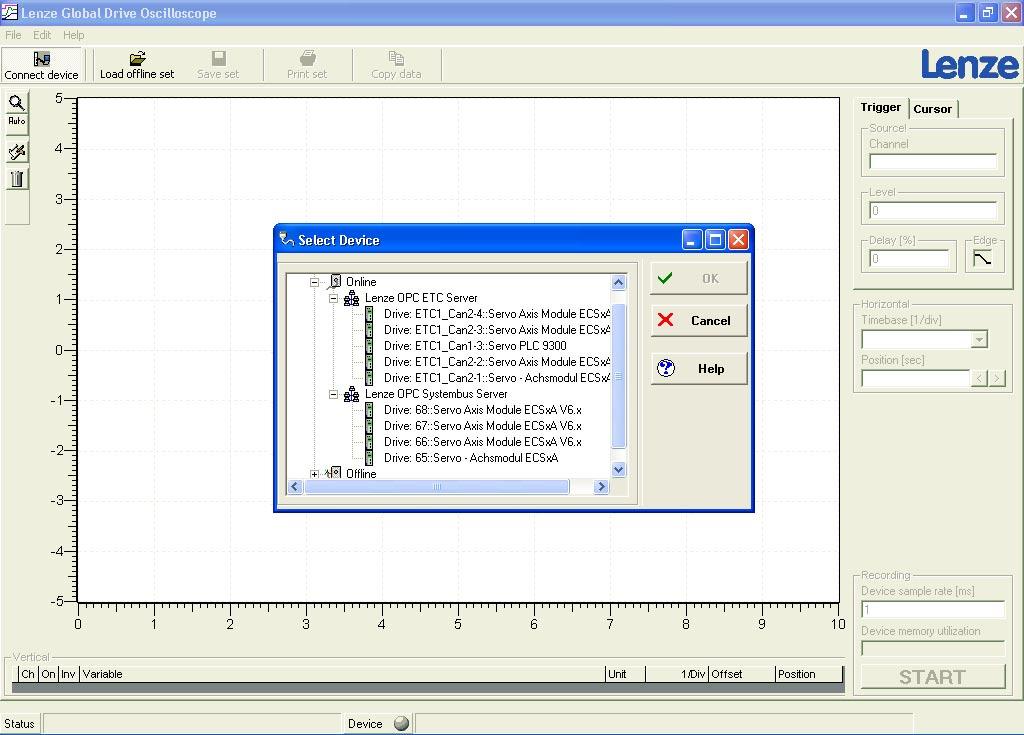Viewport: 1024px width, 735px height.
Task: Click the 1/Div column header
Action: click(x=677, y=674)
